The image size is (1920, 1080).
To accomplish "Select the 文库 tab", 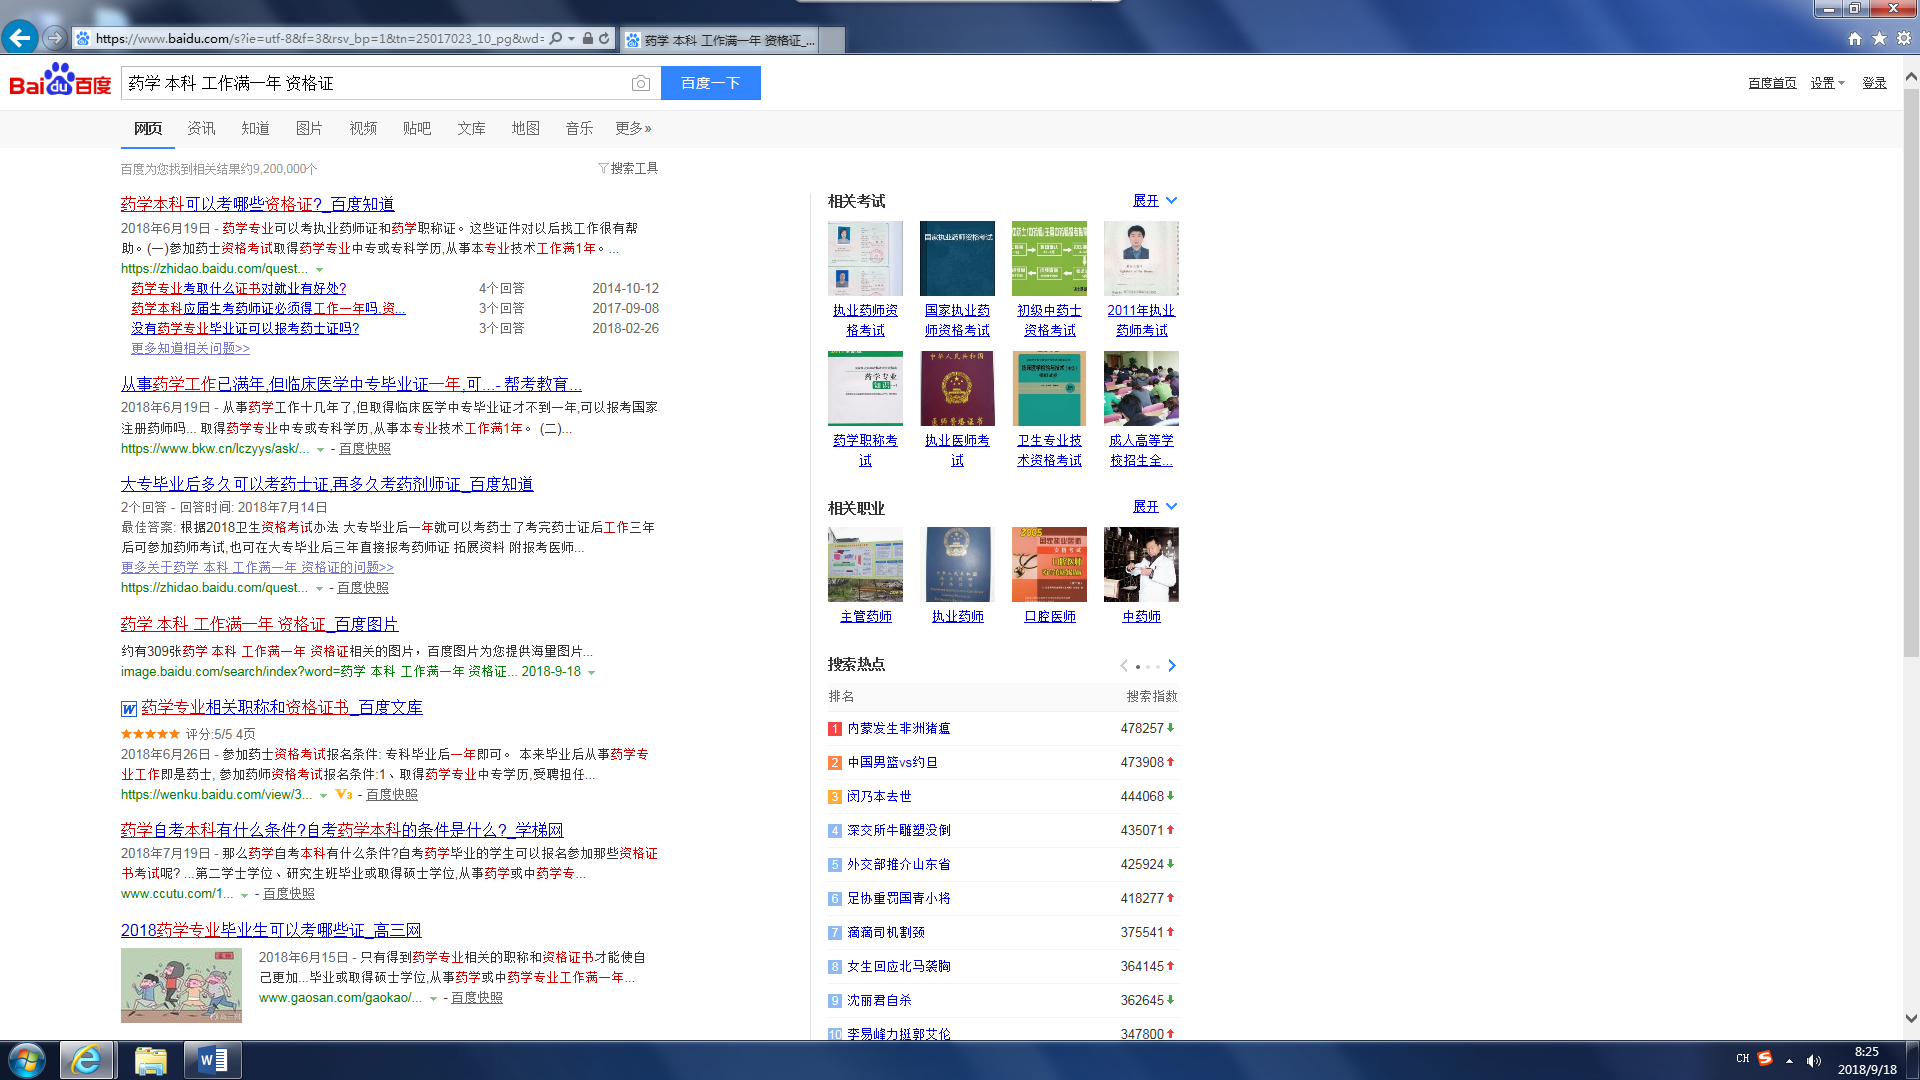I will click(x=471, y=128).
